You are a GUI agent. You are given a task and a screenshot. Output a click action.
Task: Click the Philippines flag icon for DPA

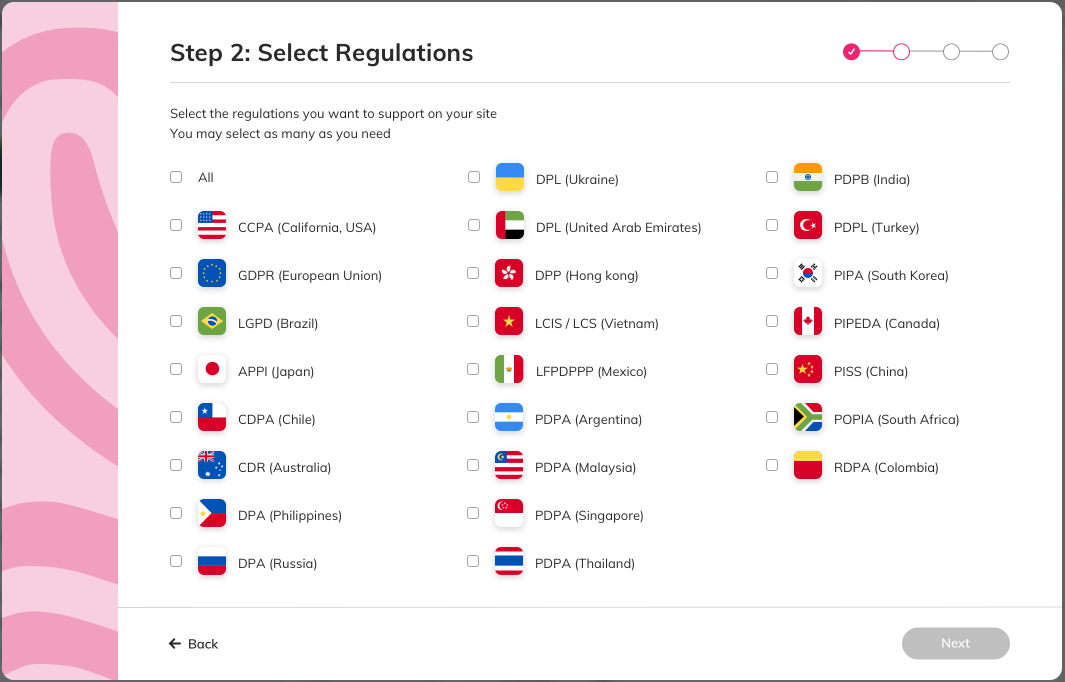[212, 513]
